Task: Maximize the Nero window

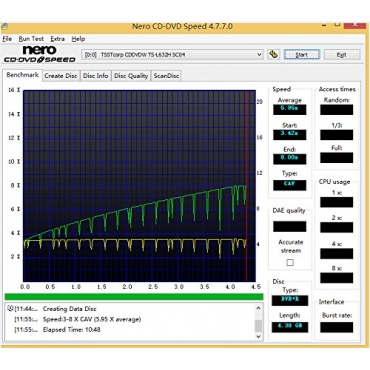Action: tap(337, 24)
